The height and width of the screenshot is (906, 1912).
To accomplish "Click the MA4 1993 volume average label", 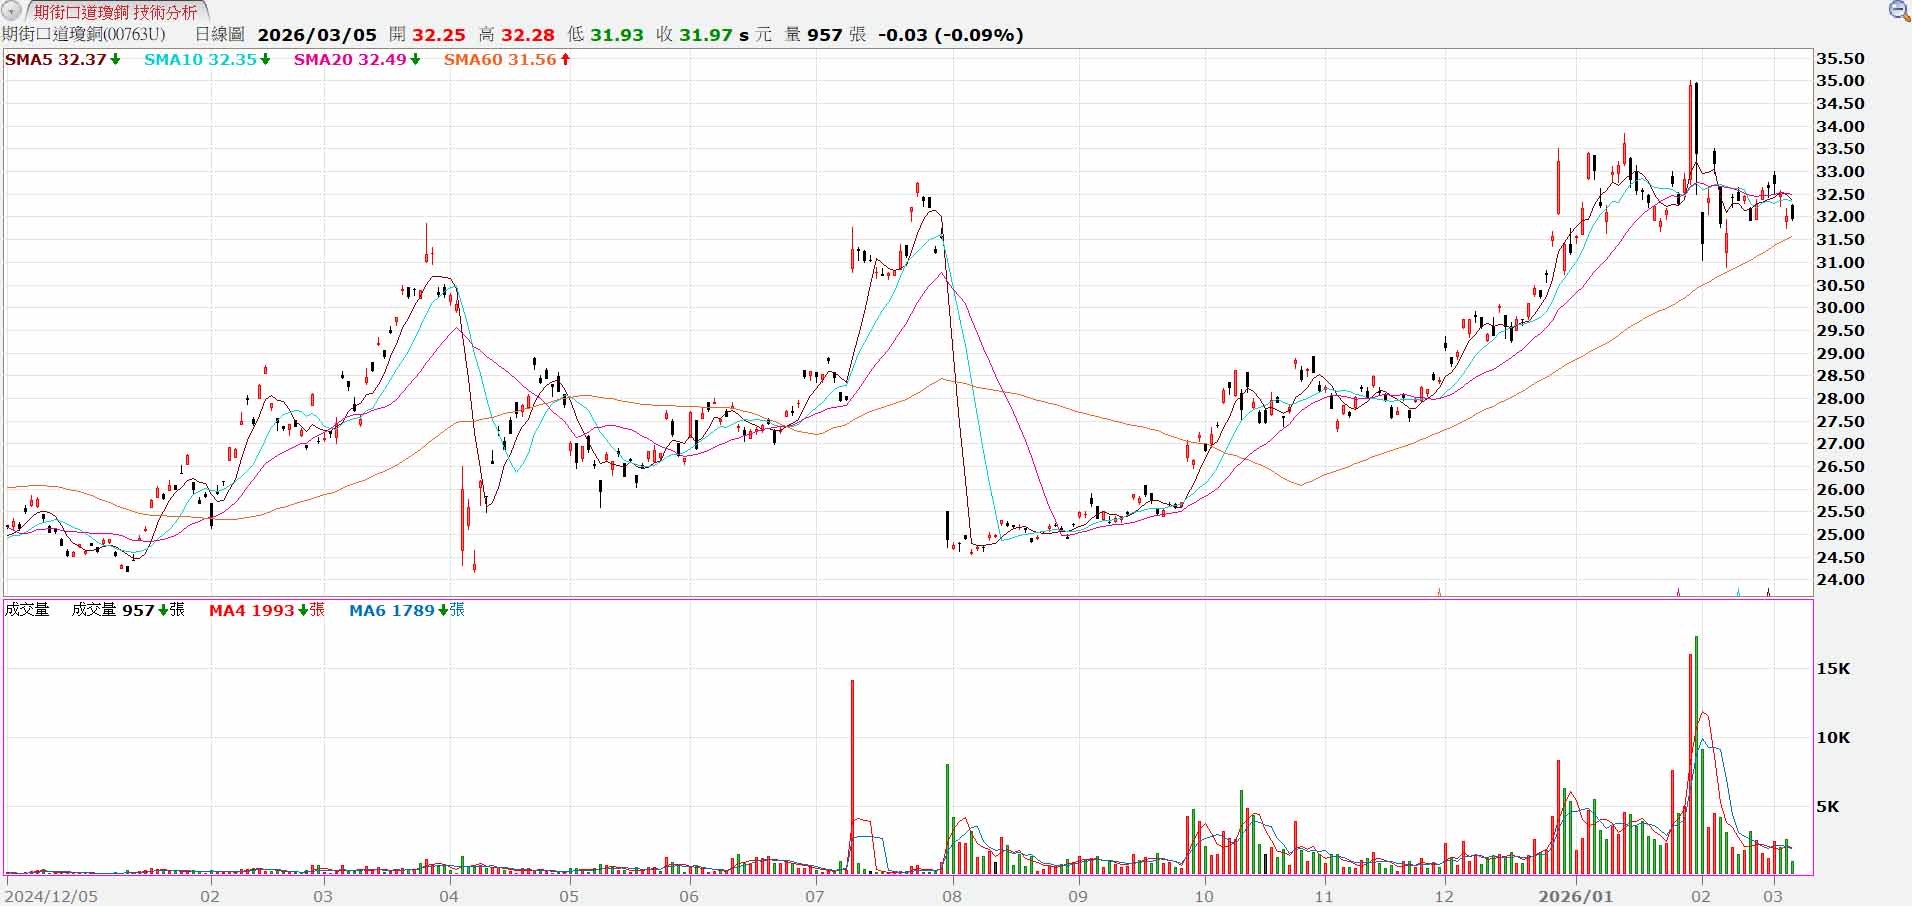I will pos(266,610).
